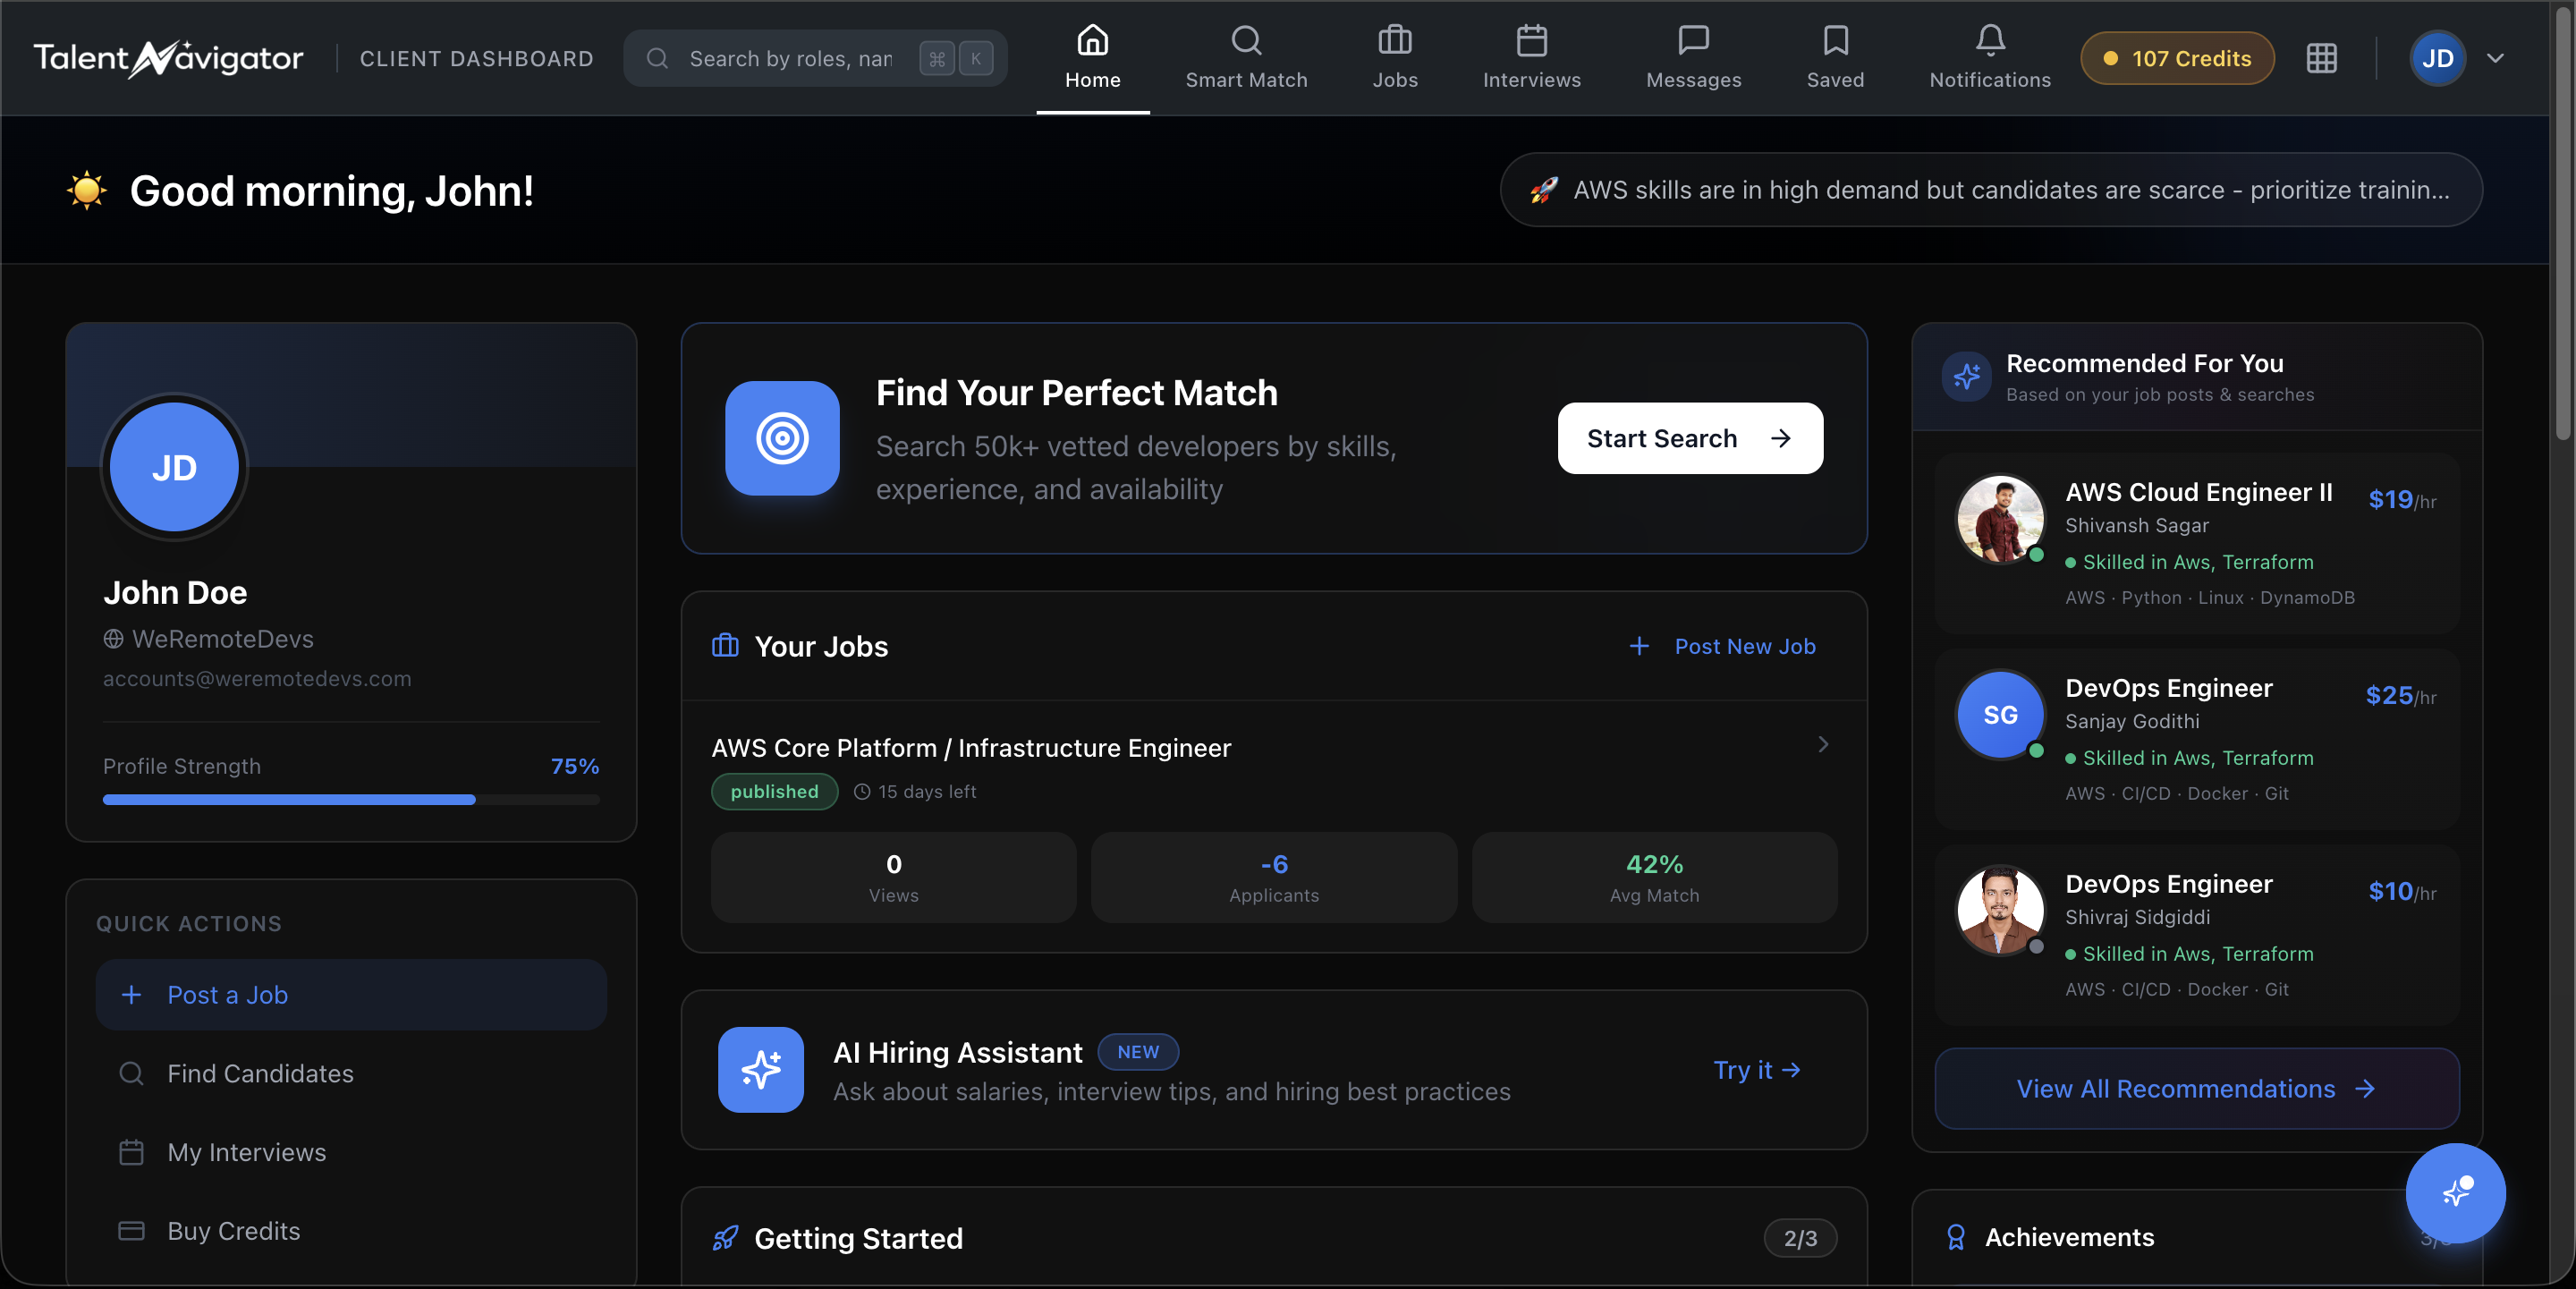Click the AI Hiring Assistant sparkle icon
Screen dimensions: 2576x1289
tap(760, 1069)
